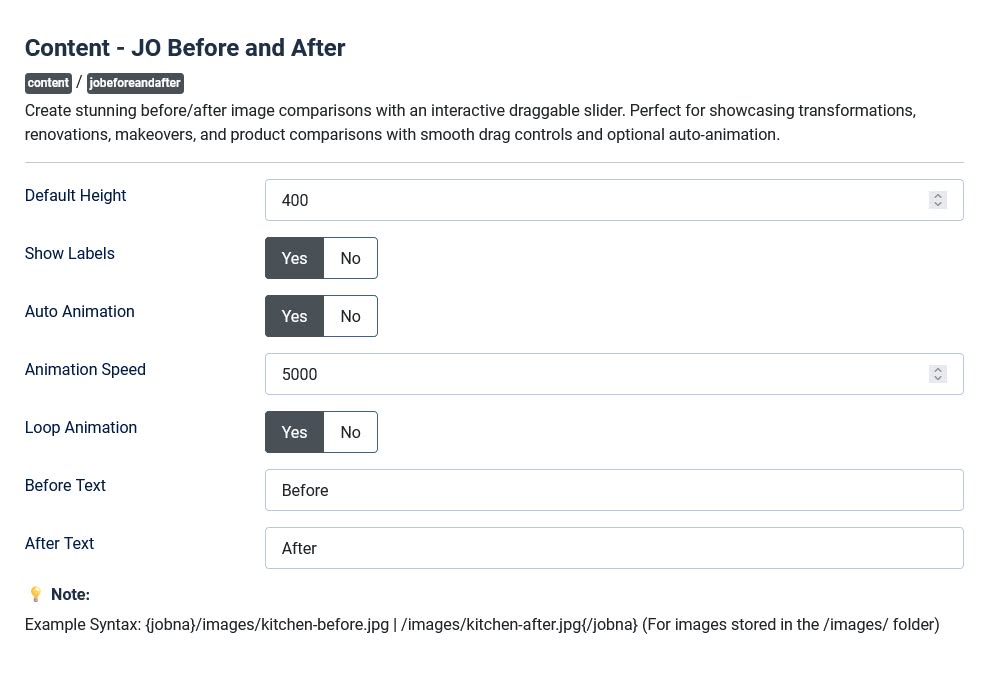Focus the Default Height number field
The height and width of the screenshot is (674, 990).
(590, 200)
